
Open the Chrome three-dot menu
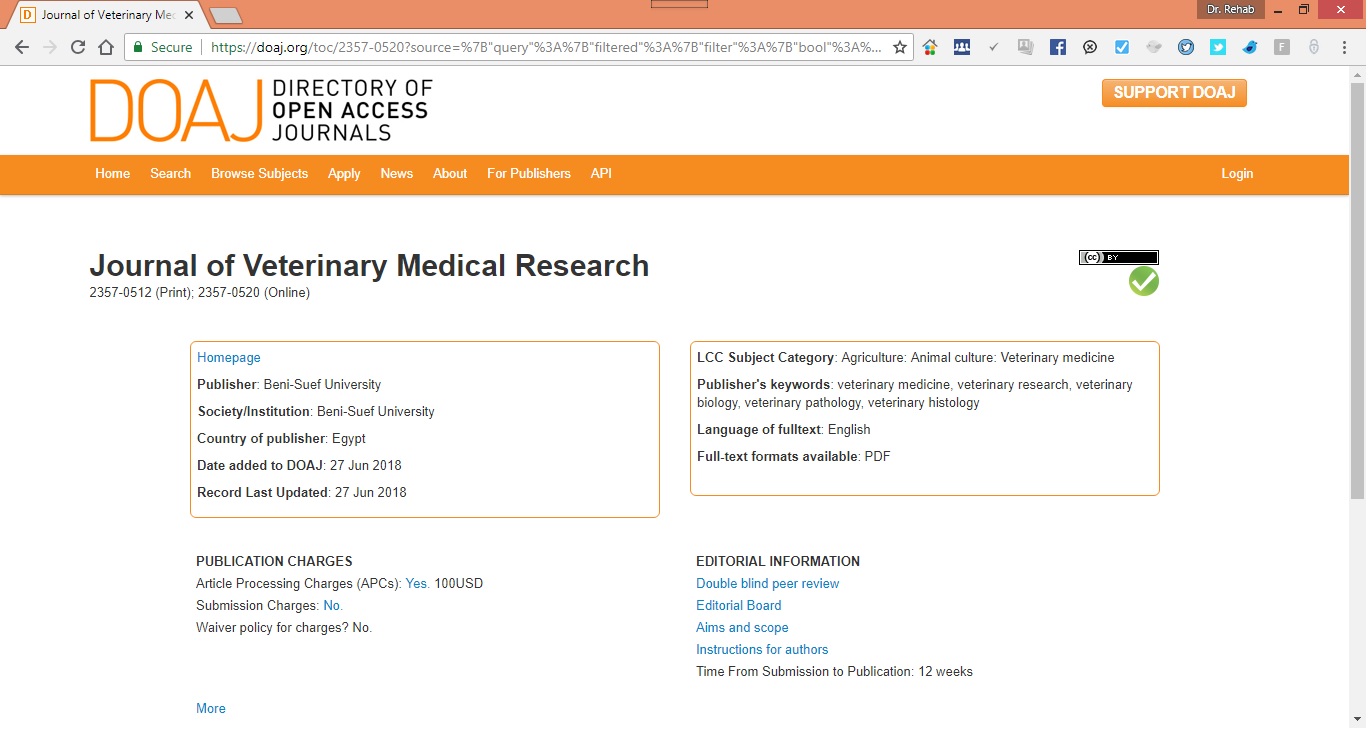1346,47
